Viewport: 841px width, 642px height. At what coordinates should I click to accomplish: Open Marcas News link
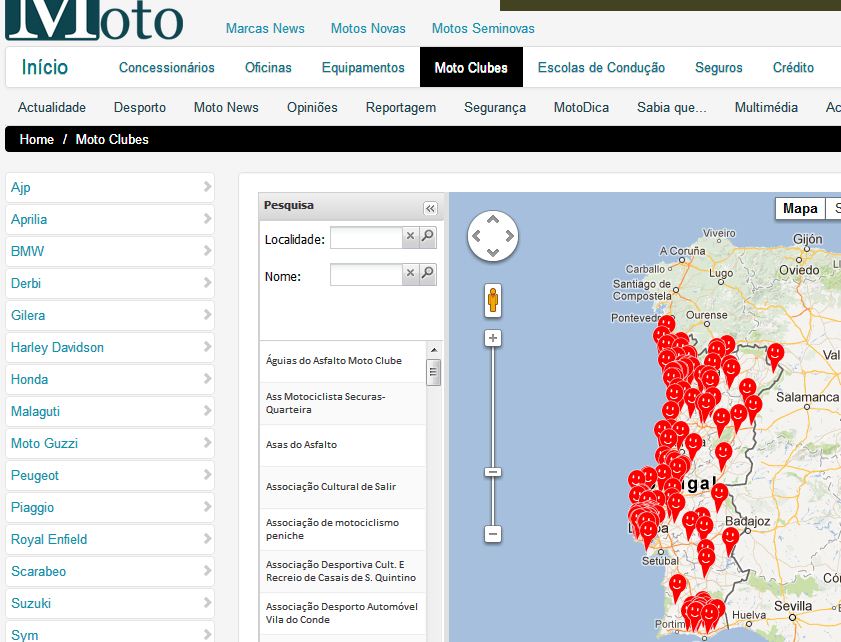[x=265, y=28]
